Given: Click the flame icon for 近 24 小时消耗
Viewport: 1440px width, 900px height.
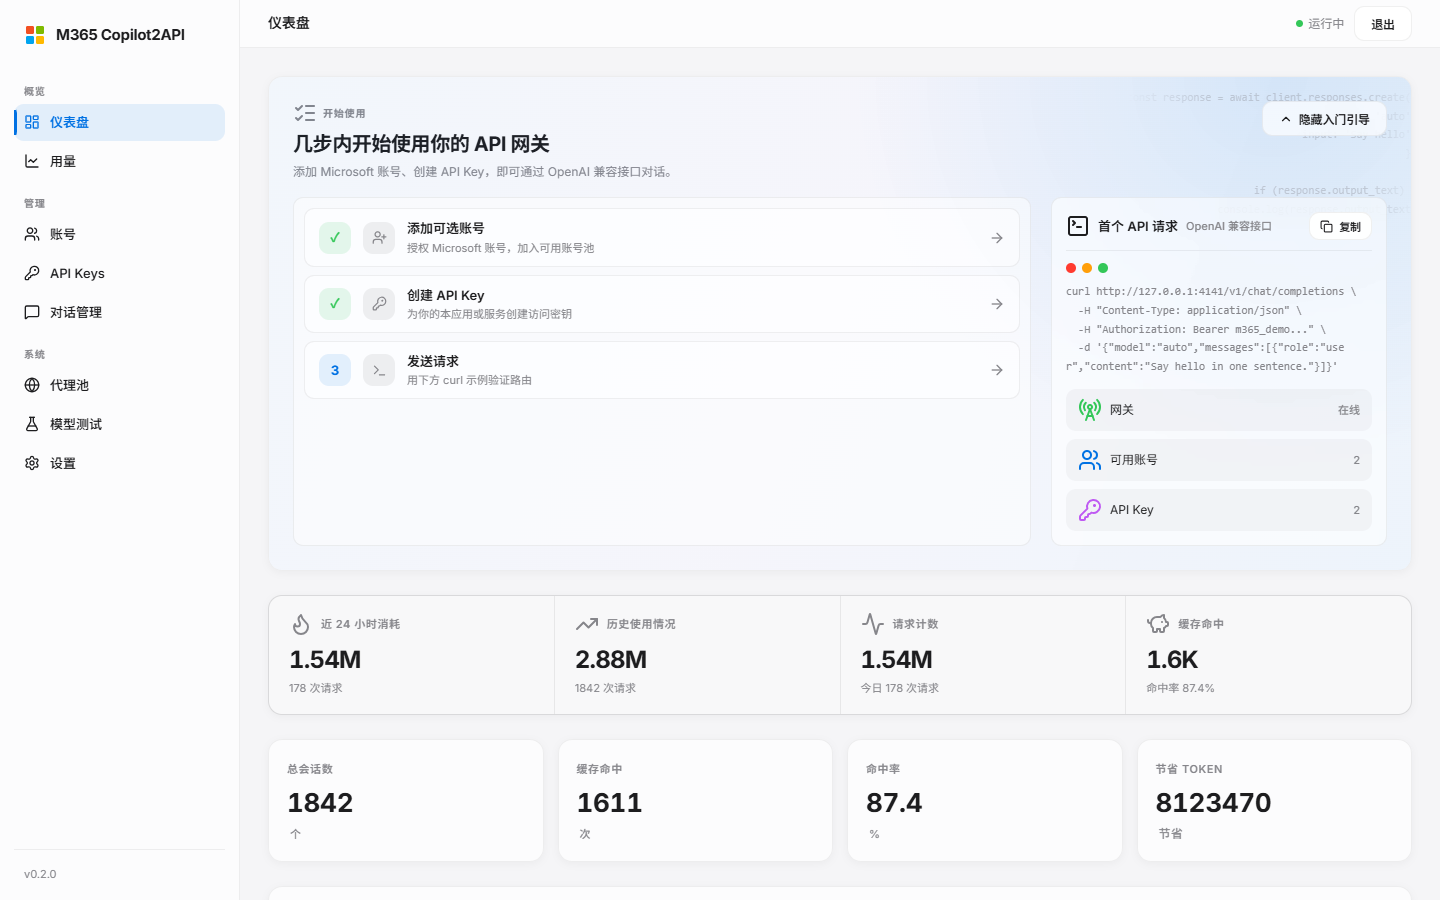Looking at the screenshot, I should pos(301,624).
